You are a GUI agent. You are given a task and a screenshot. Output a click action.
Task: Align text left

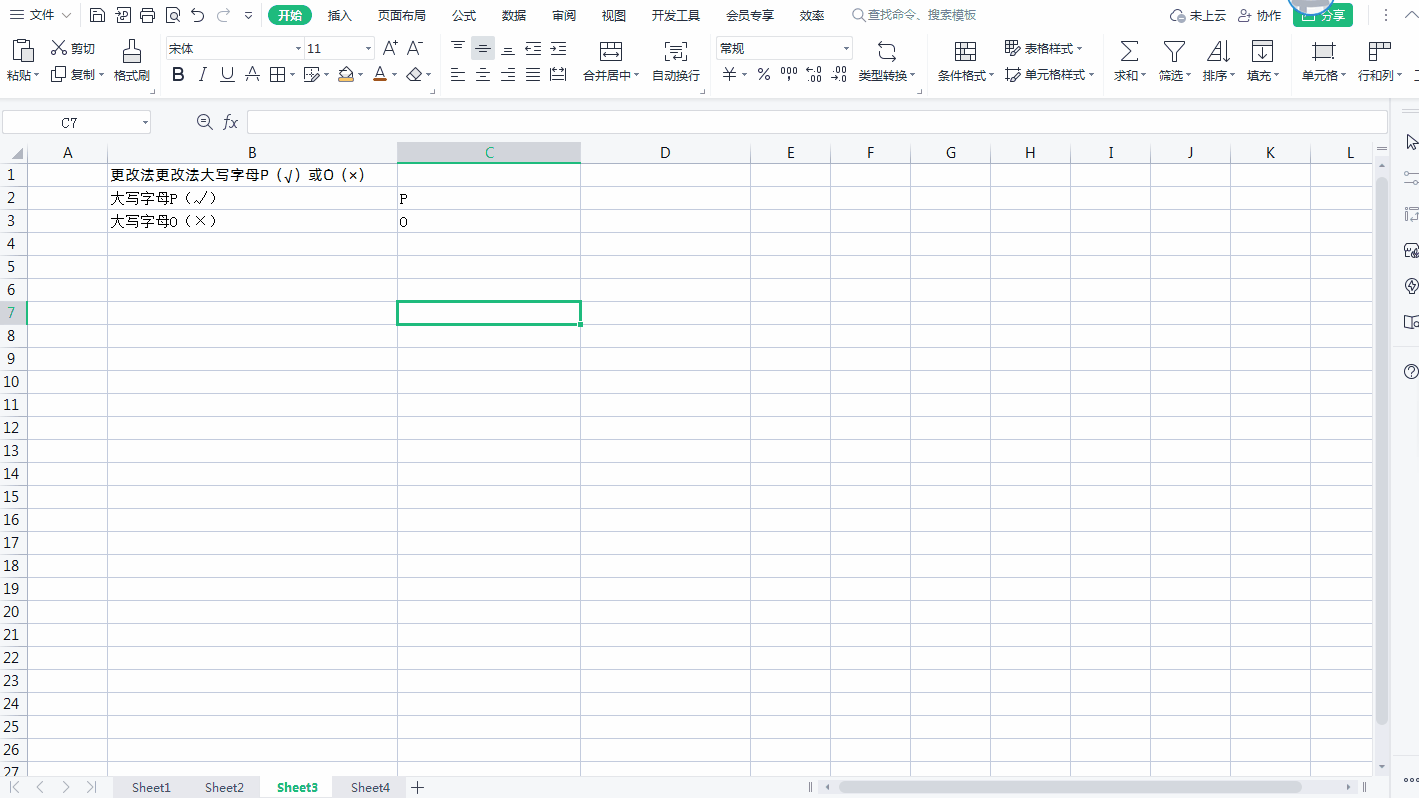pyautogui.click(x=458, y=74)
